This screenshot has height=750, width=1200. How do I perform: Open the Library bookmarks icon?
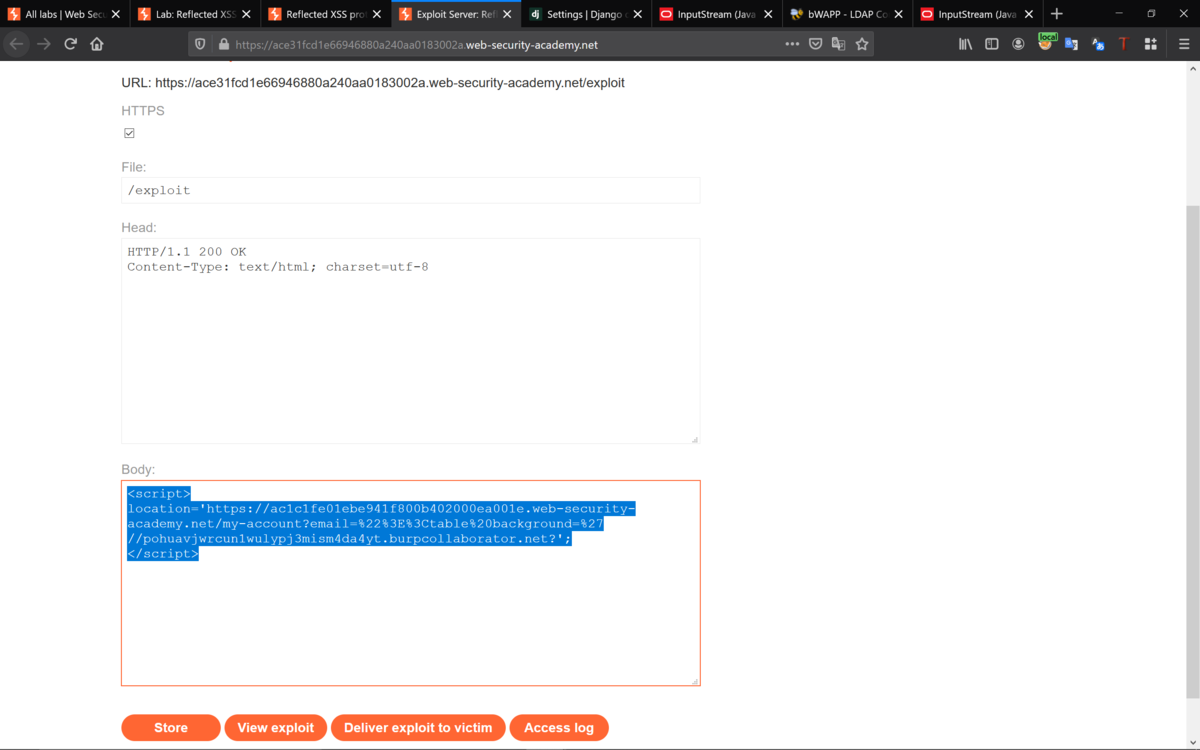(x=965, y=44)
